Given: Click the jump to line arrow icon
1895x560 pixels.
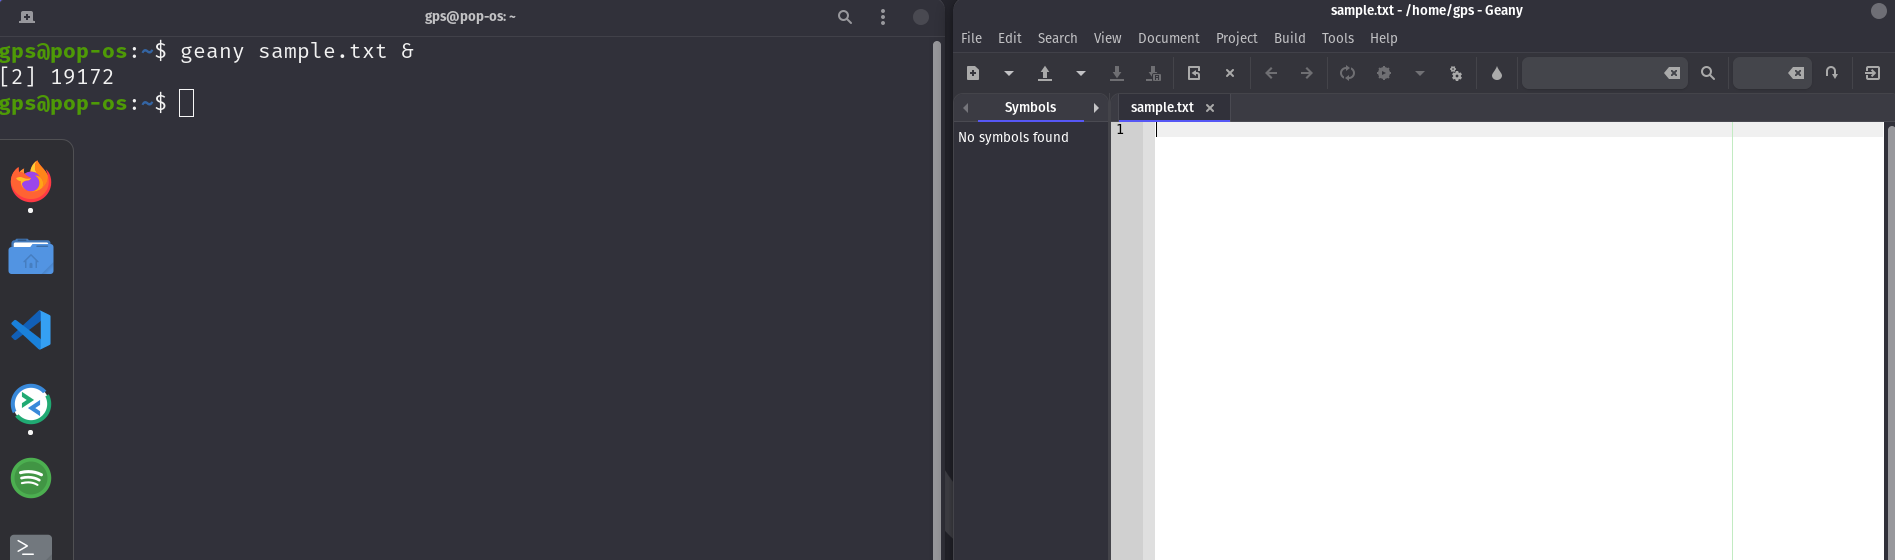Looking at the screenshot, I should [1831, 73].
